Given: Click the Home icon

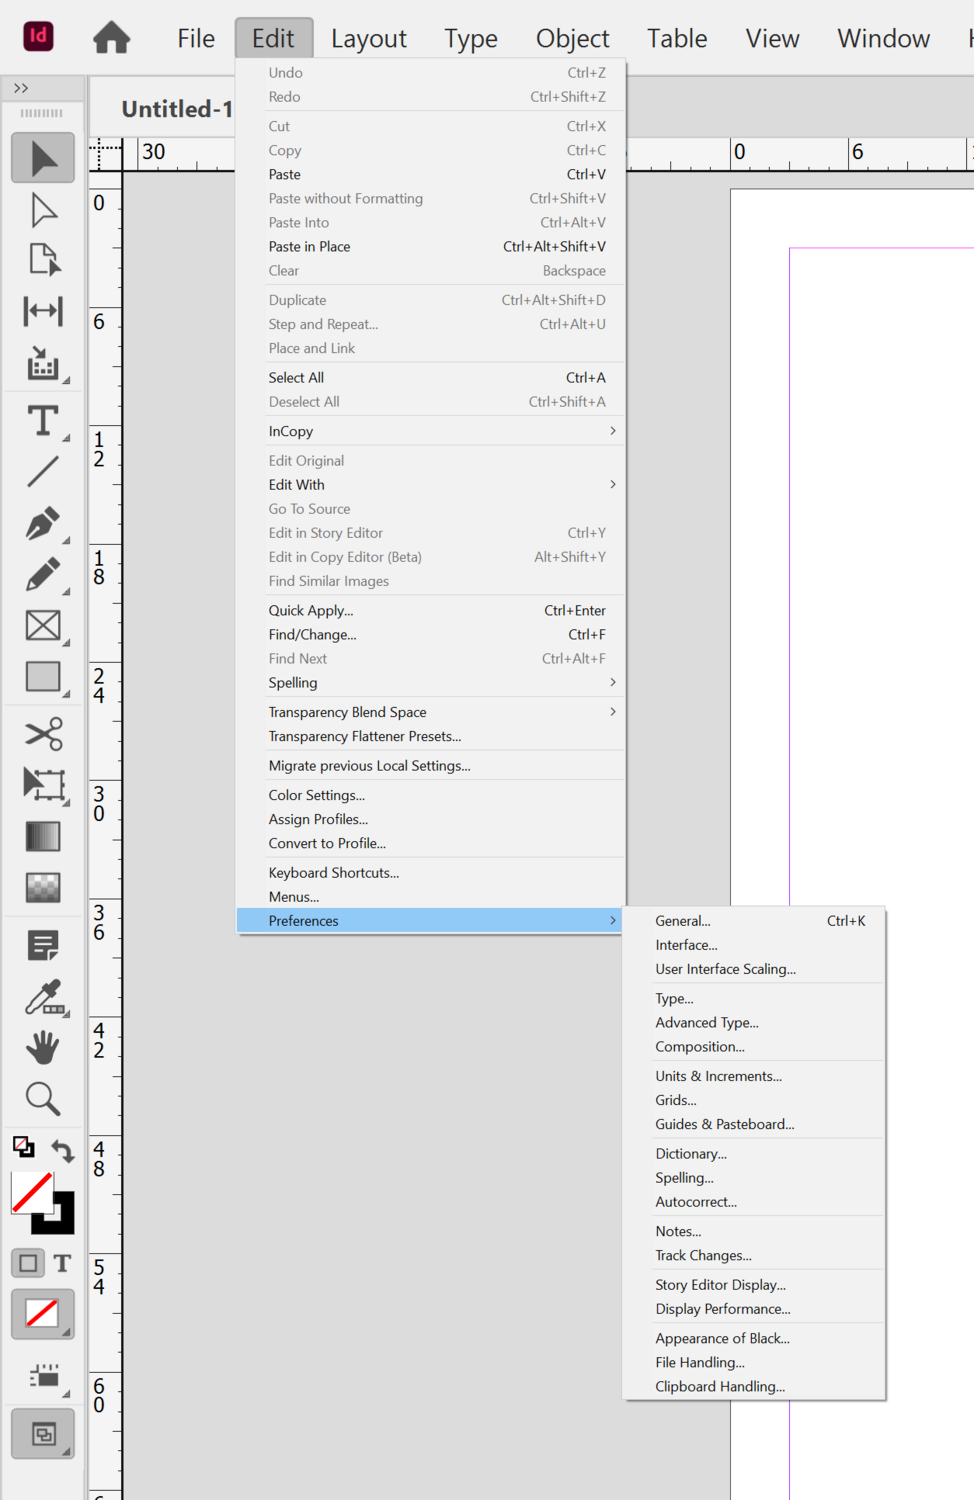Looking at the screenshot, I should [111, 38].
